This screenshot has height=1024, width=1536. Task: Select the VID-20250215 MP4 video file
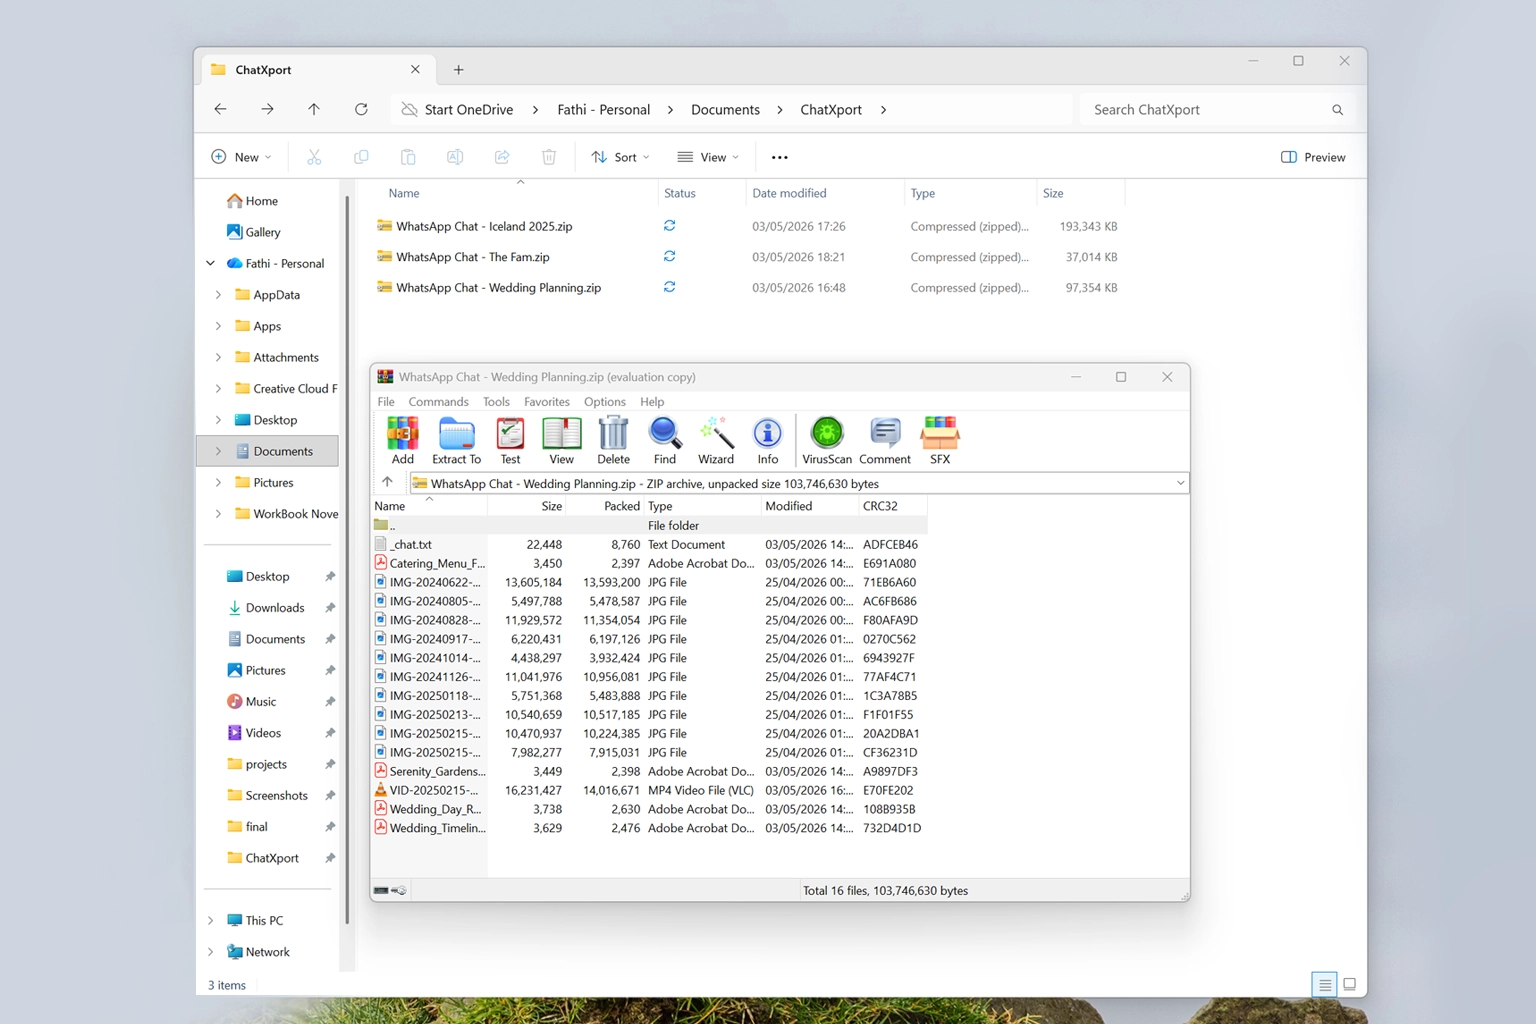pyautogui.click(x=434, y=790)
